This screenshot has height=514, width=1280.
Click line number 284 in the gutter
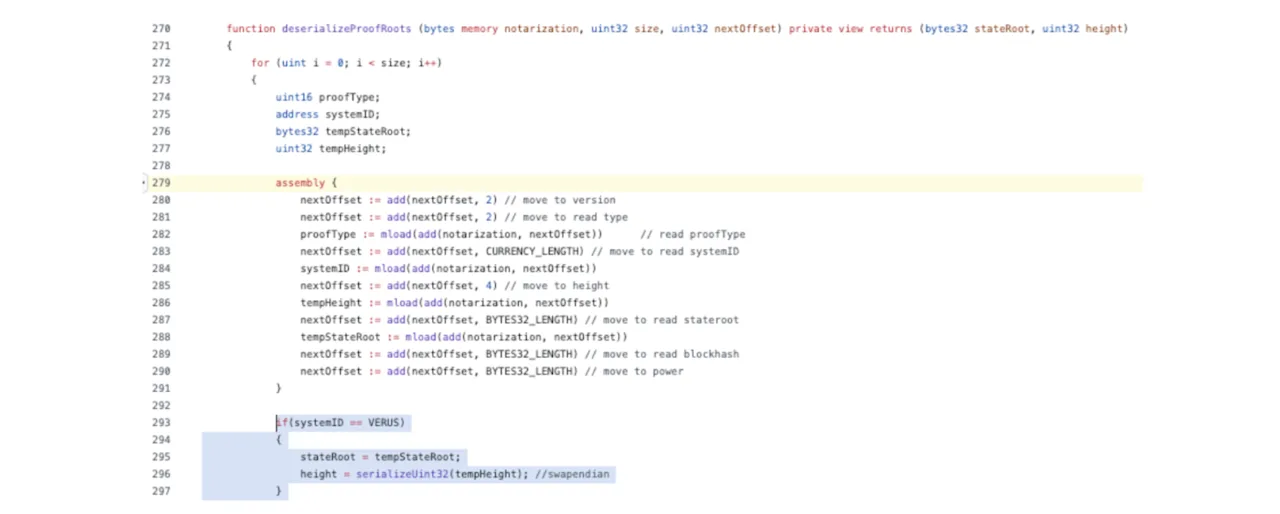click(161, 269)
